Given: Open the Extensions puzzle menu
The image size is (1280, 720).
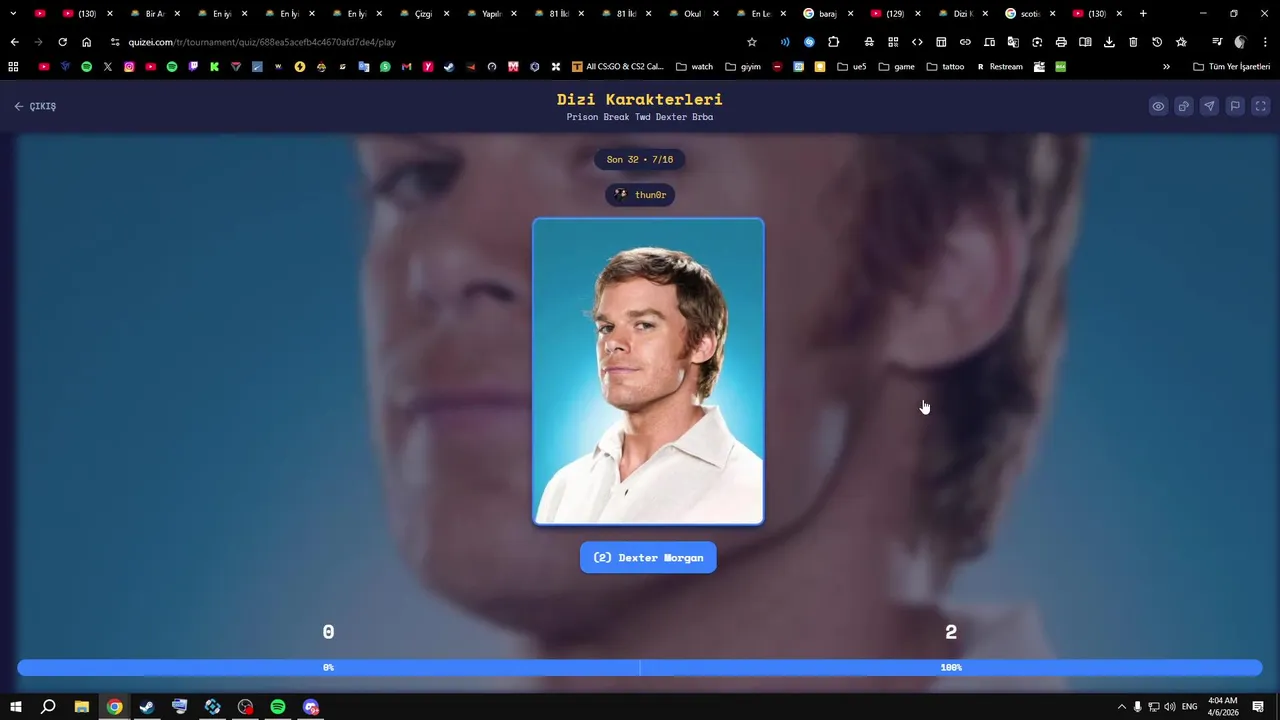Looking at the screenshot, I should pyautogui.click(x=834, y=42).
